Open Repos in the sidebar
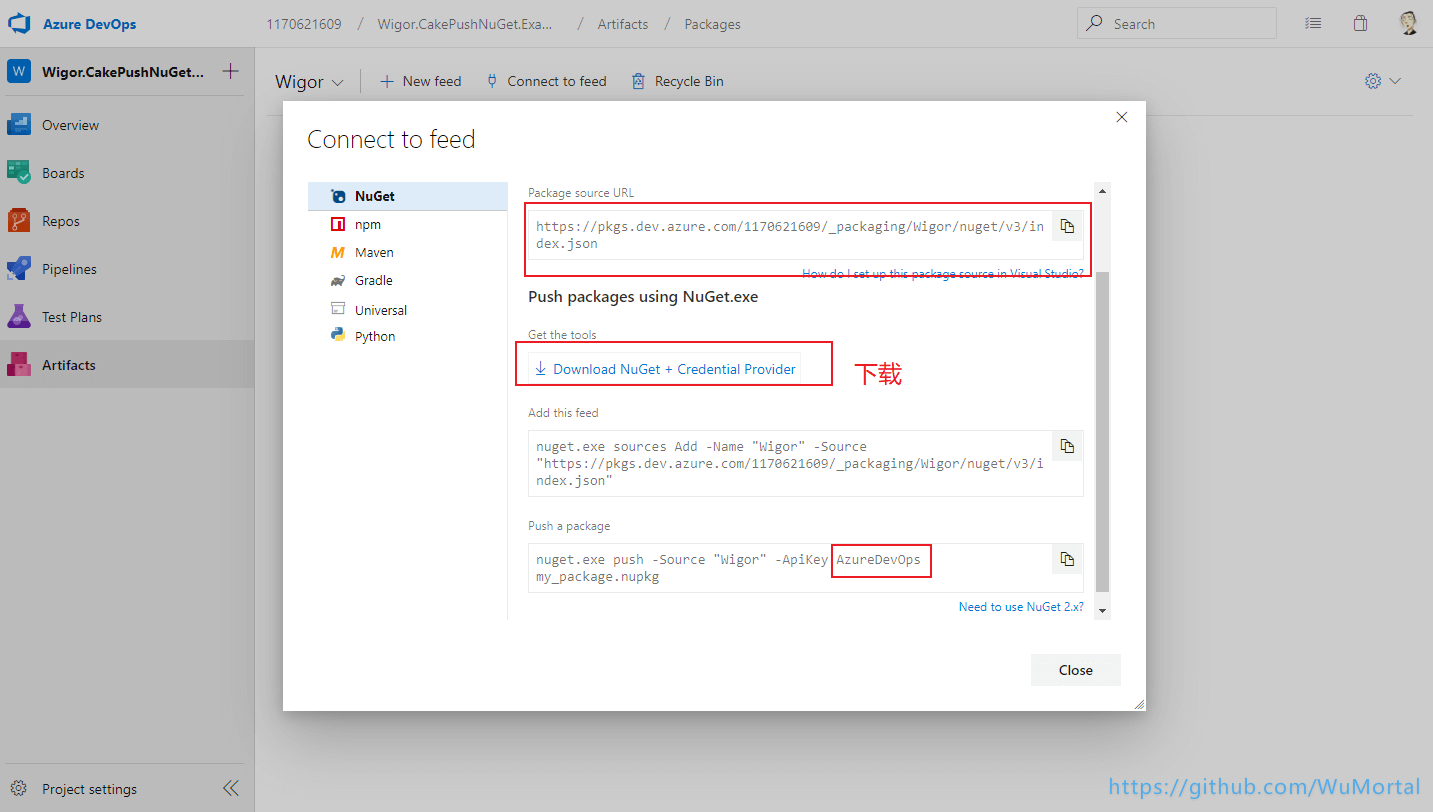 coord(127,221)
